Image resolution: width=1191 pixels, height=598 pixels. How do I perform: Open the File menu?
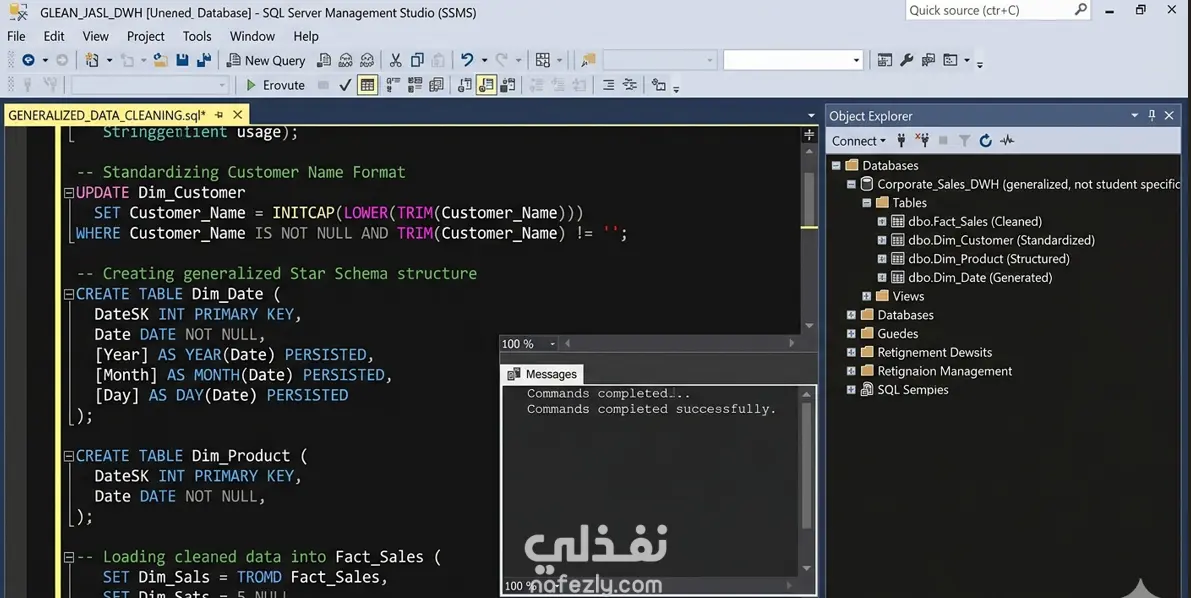click(x=16, y=36)
